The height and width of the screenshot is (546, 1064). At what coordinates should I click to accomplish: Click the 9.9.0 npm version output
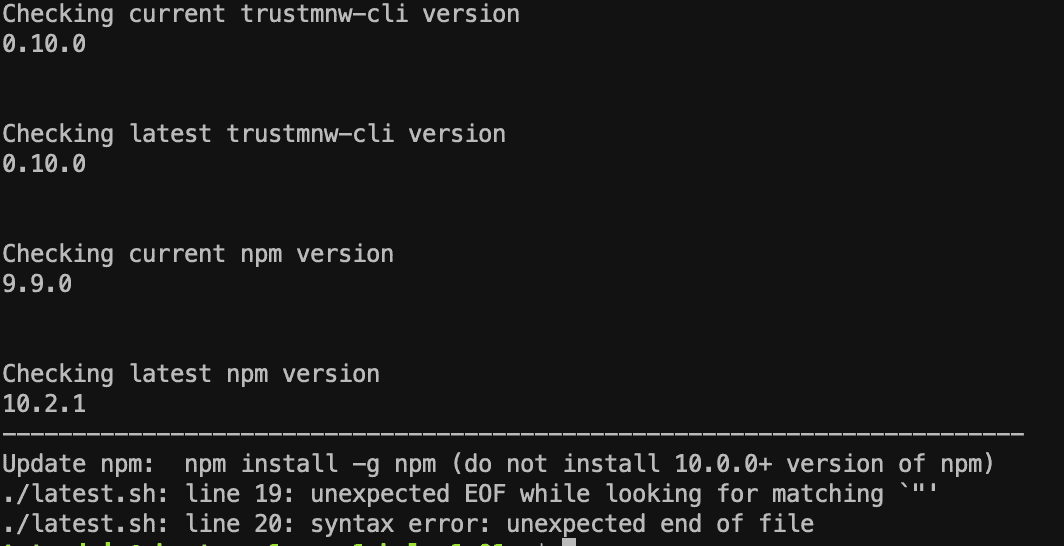(x=37, y=284)
